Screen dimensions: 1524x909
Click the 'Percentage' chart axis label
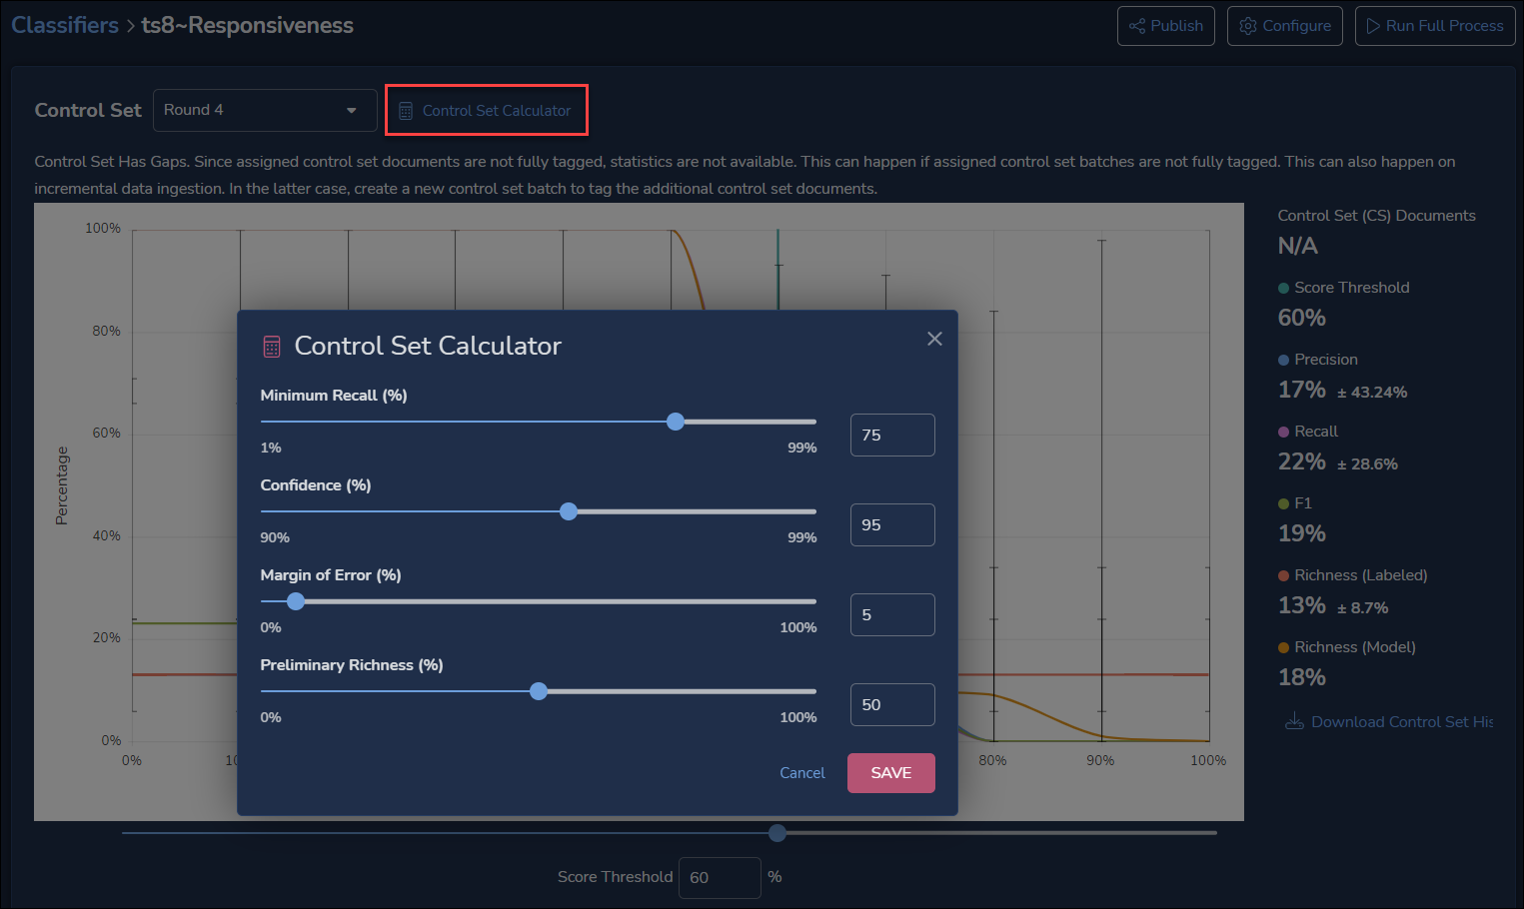pyautogui.click(x=62, y=486)
